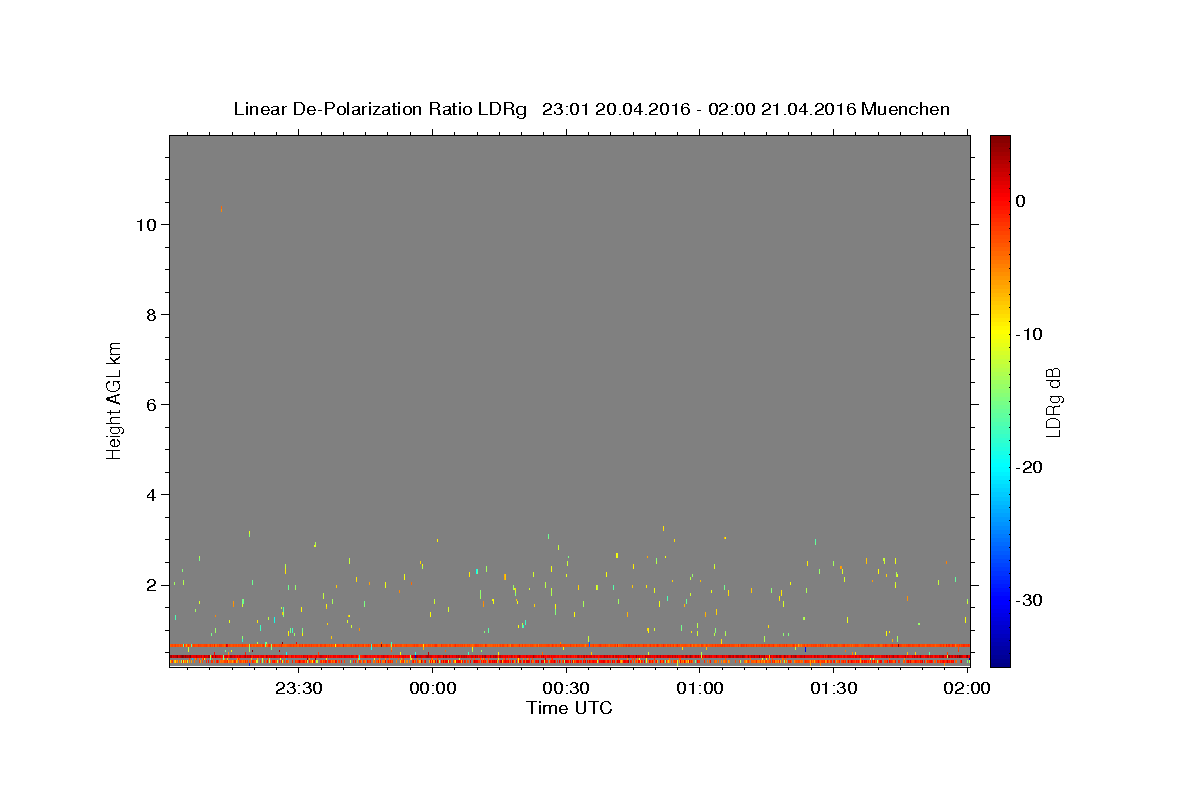Click the orange band near 0.7 km
This screenshot has width=1200, height=800.
569,646
